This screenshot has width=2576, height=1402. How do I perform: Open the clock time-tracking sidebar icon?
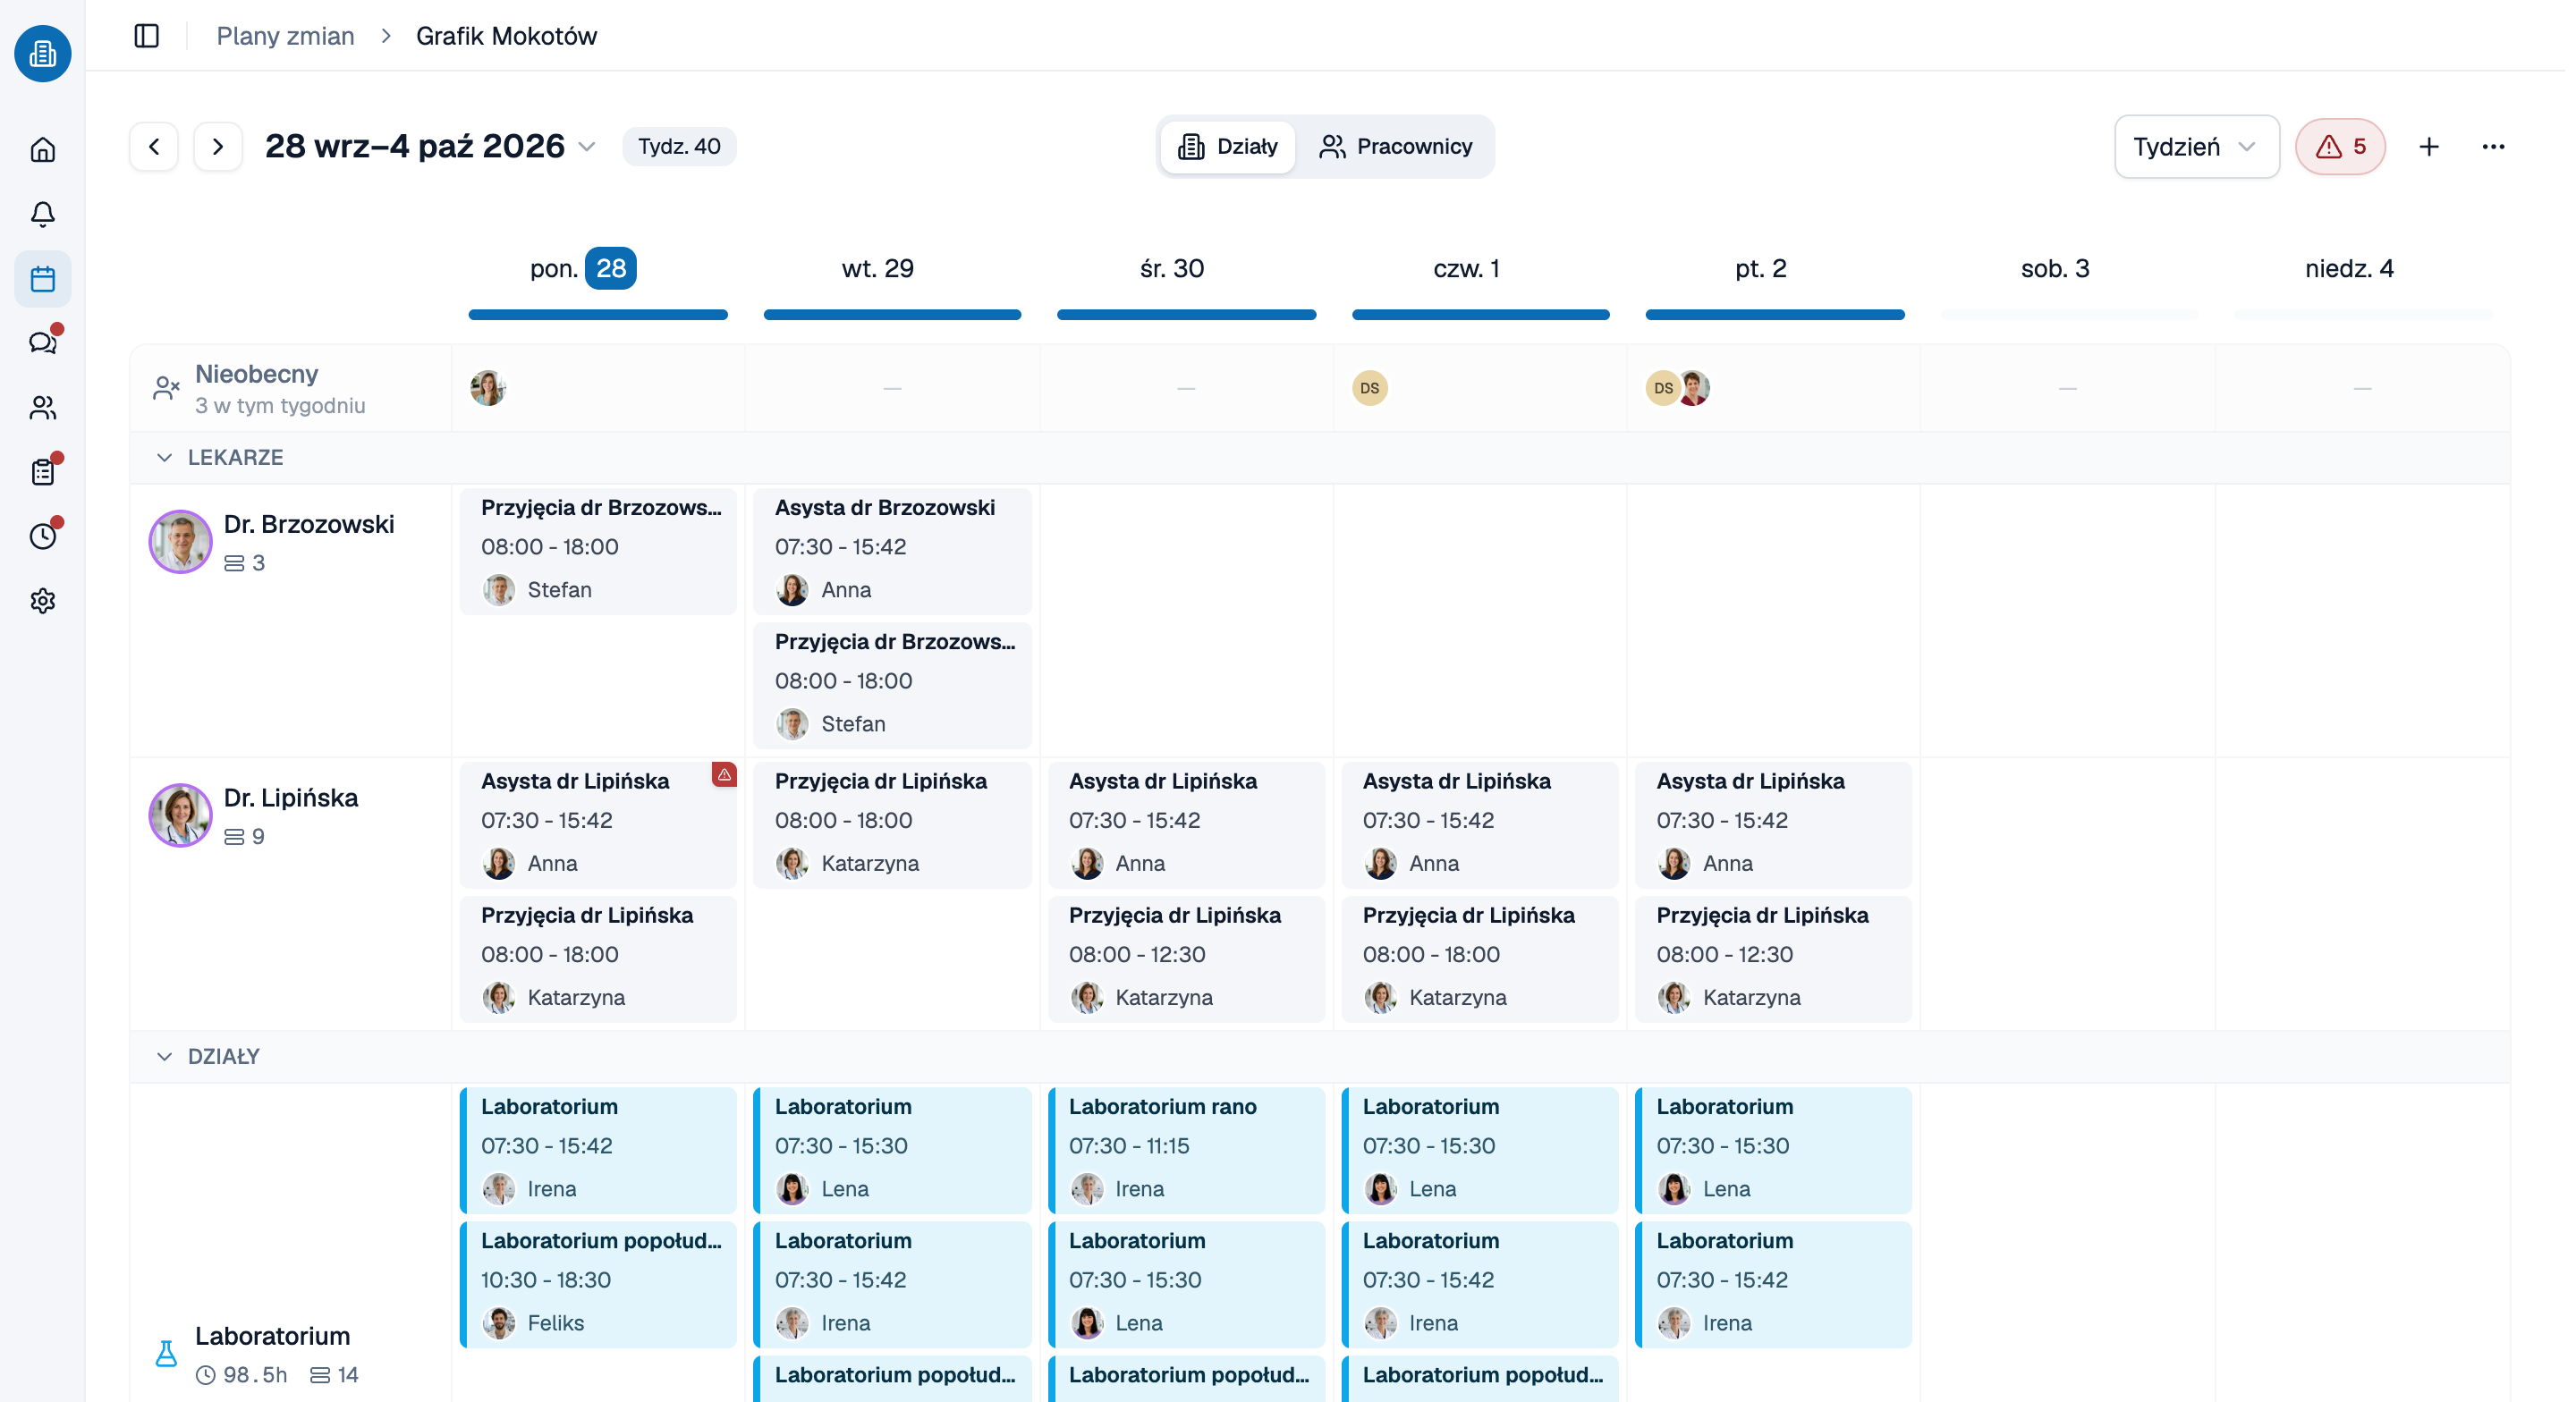point(42,536)
